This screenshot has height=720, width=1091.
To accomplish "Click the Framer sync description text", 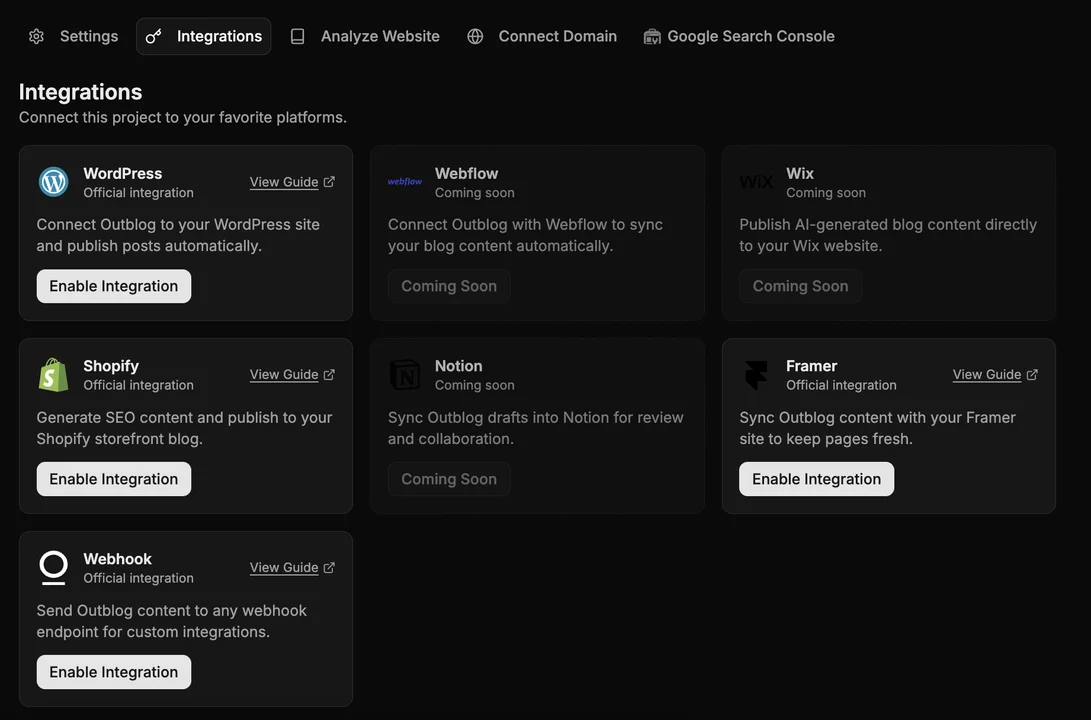I will [877, 428].
